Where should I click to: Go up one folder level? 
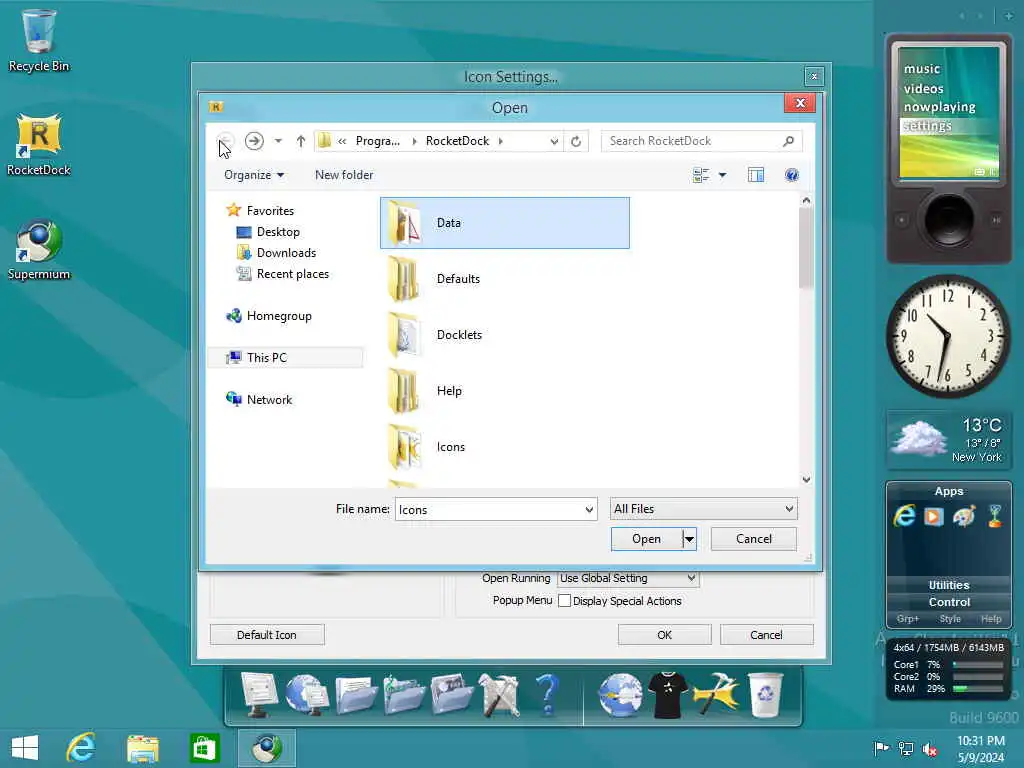(x=300, y=140)
